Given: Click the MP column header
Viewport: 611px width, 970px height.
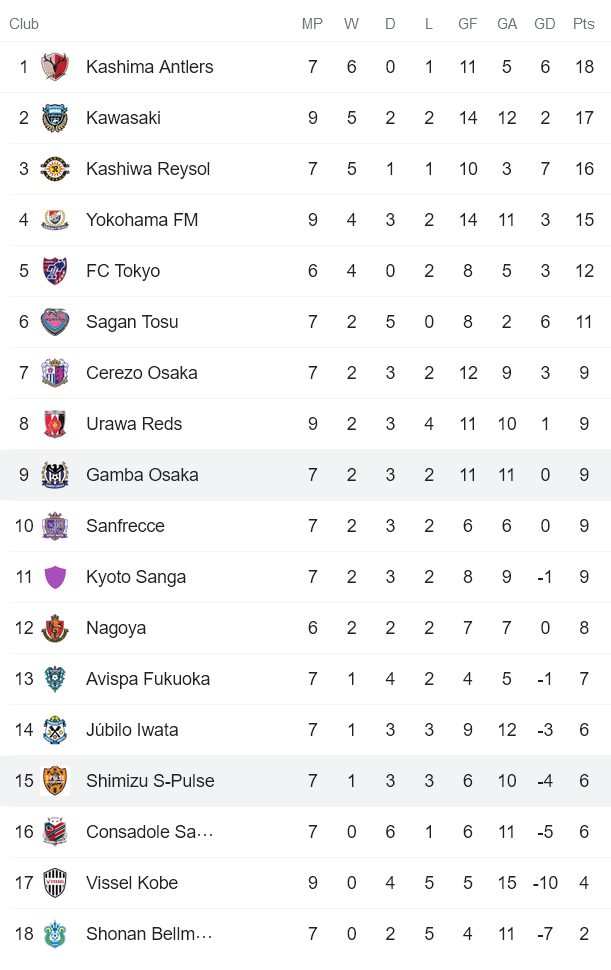Looking at the screenshot, I should pos(312,24).
